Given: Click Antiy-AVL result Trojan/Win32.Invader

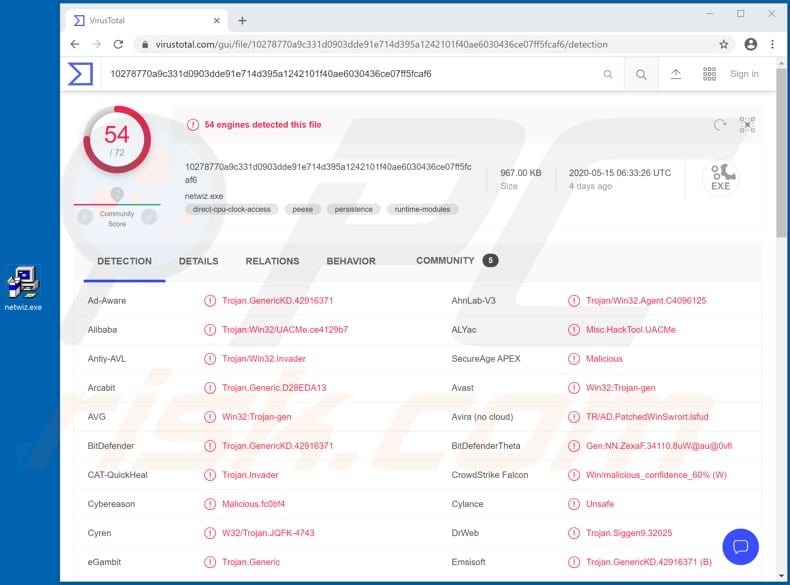Looking at the screenshot, I should click(264, 359).
